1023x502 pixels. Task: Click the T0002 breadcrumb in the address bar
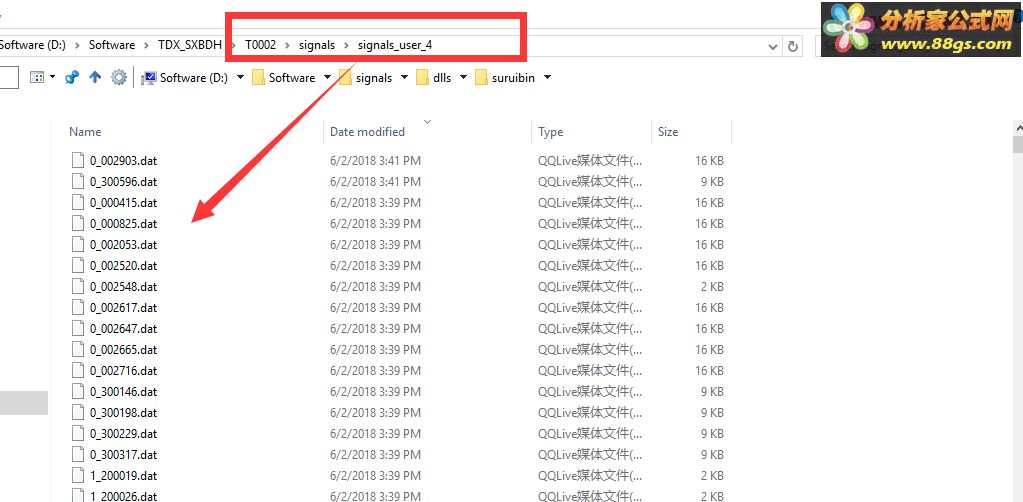[x=260, y=45]
